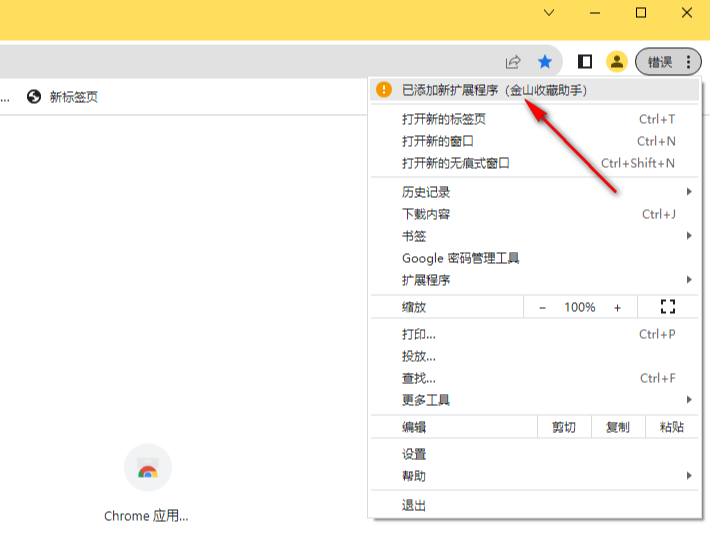Click the blue bookmark star icon

[x=545, y=62]
